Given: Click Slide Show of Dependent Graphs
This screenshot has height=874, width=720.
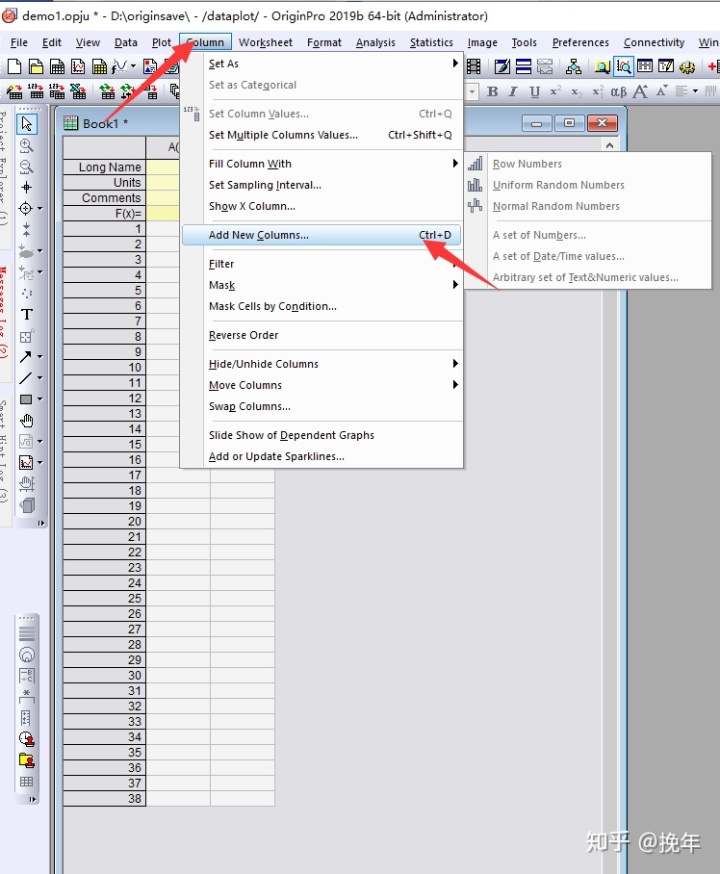Looking at the screenshot, I should coord(331,435).
